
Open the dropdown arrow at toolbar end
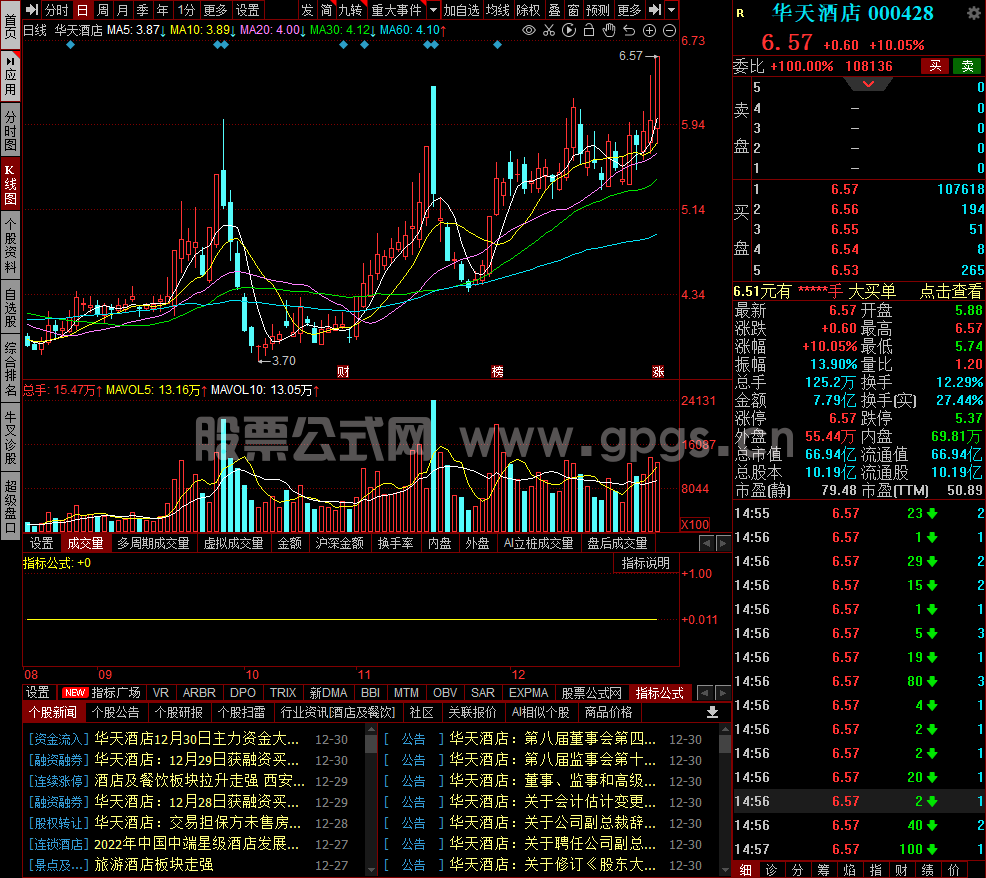pyautogui.click(x=672, y=10)
